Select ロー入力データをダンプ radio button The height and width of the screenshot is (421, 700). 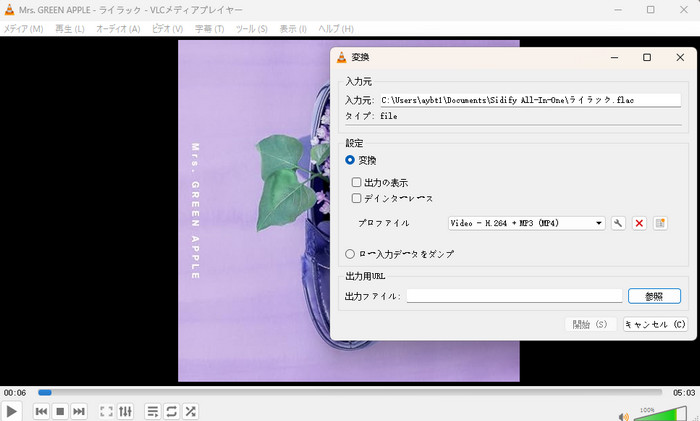350,254
